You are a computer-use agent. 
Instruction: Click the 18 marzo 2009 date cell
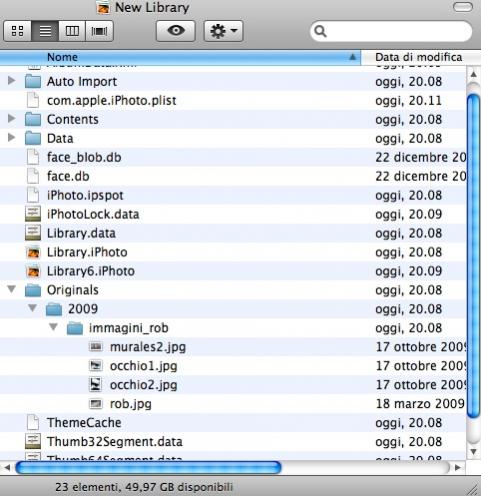(x=420, y=404)
